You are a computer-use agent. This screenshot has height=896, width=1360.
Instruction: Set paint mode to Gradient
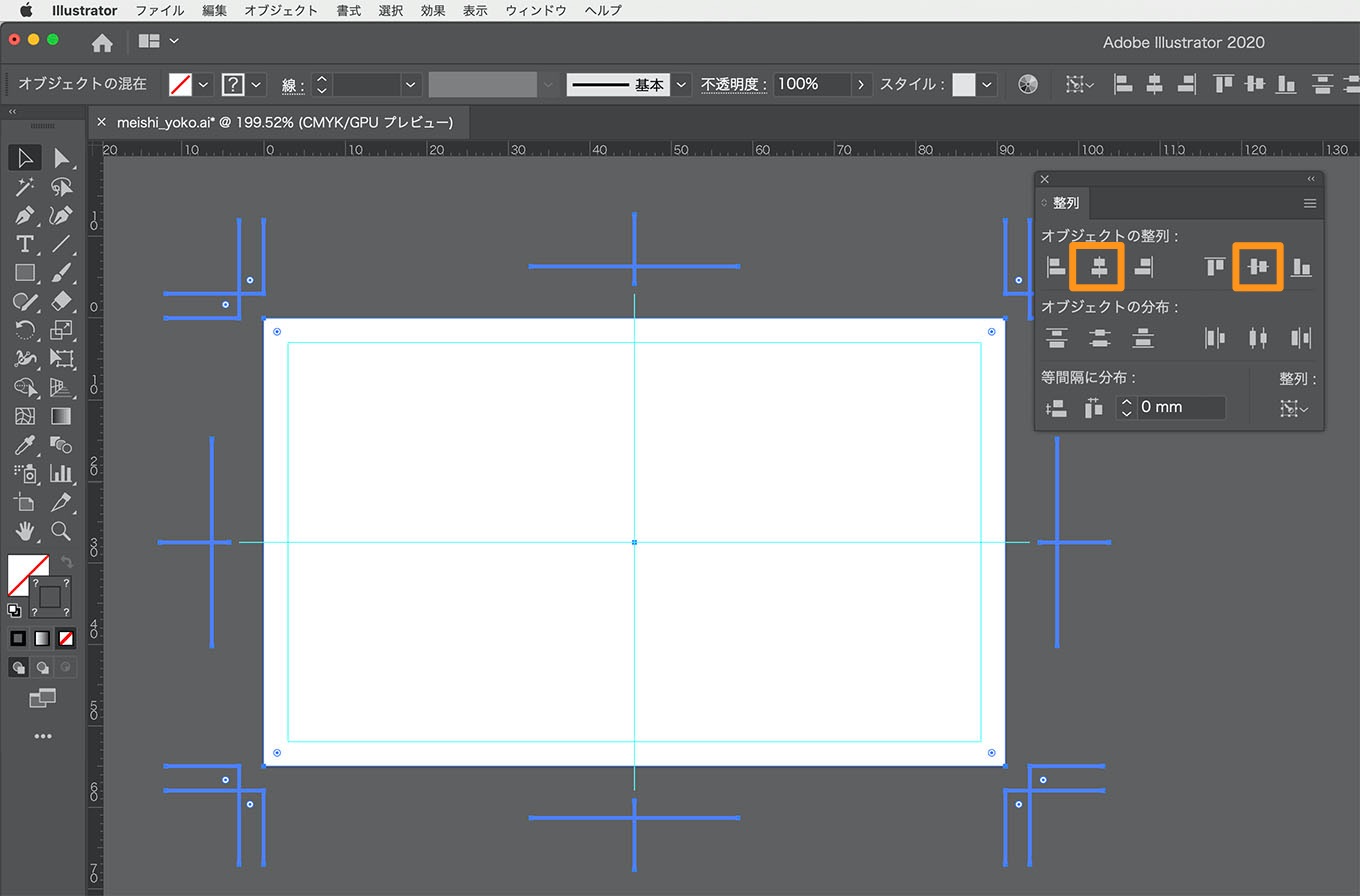42,638
